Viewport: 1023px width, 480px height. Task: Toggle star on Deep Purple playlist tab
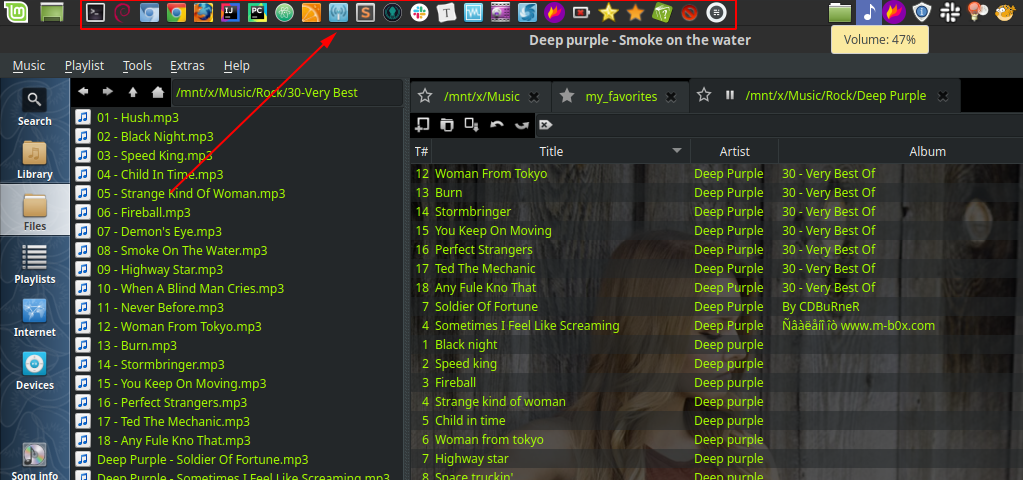(704, 96)
